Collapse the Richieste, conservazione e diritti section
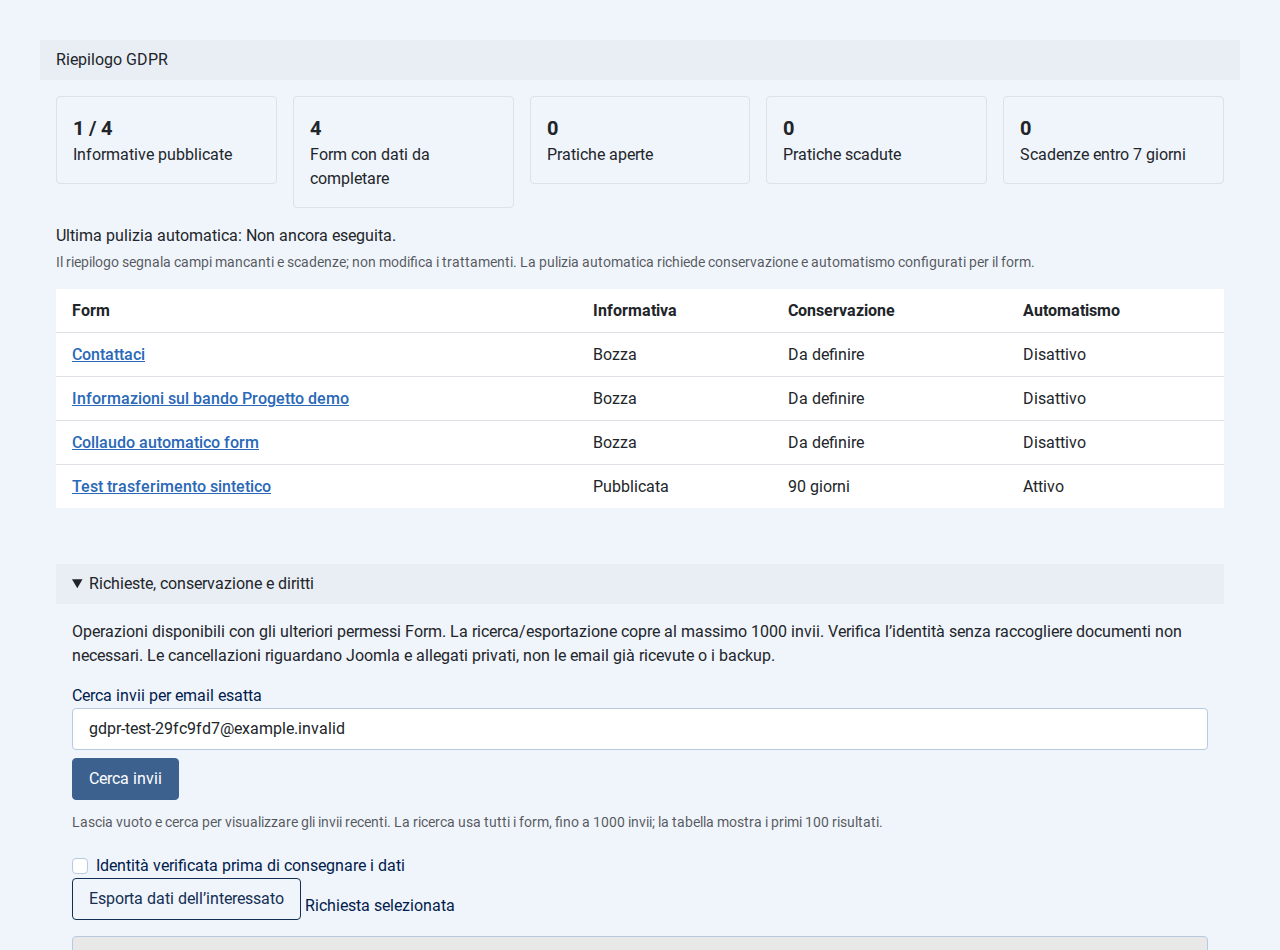Screen dimensions: 1280x950 640,584
